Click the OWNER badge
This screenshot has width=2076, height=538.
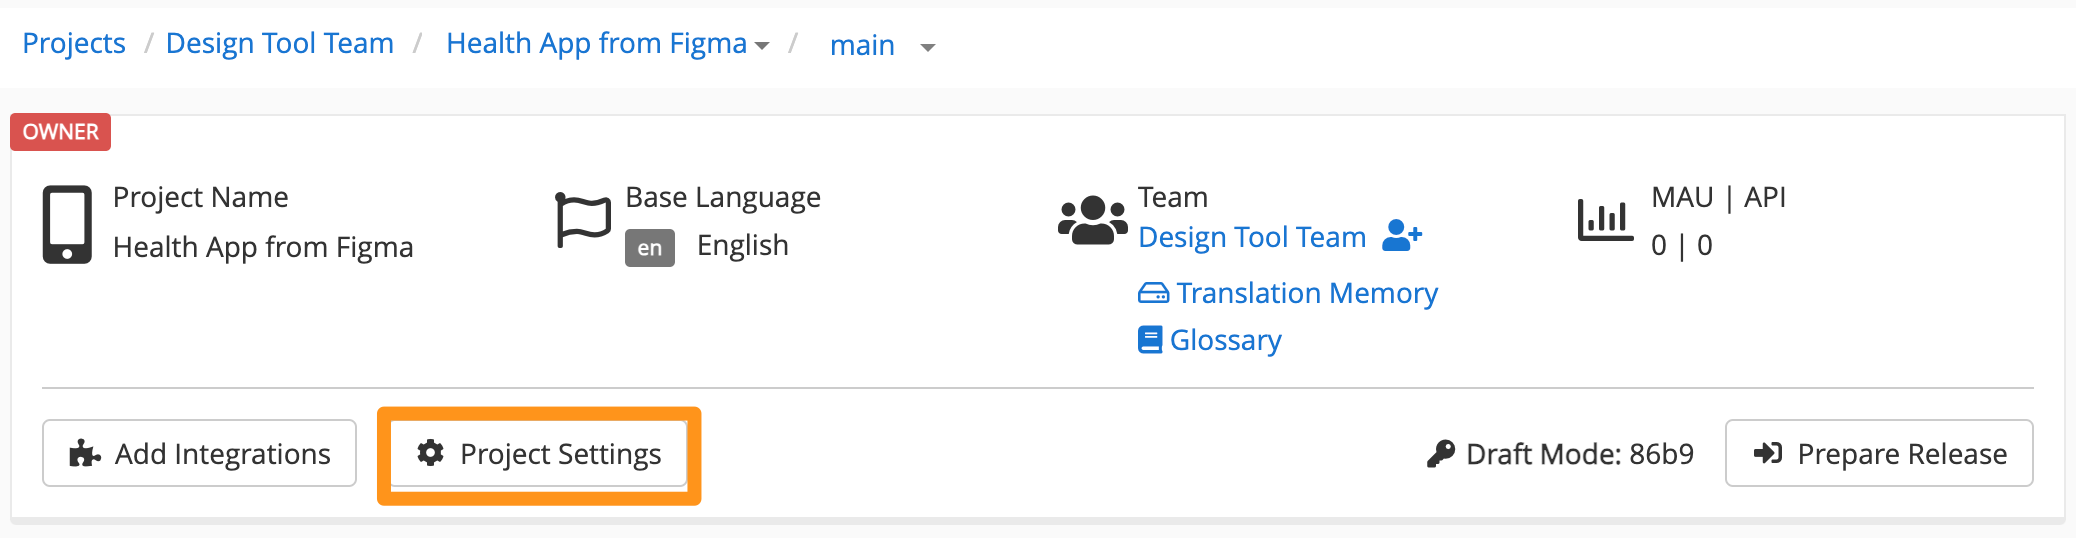(61, 132)
